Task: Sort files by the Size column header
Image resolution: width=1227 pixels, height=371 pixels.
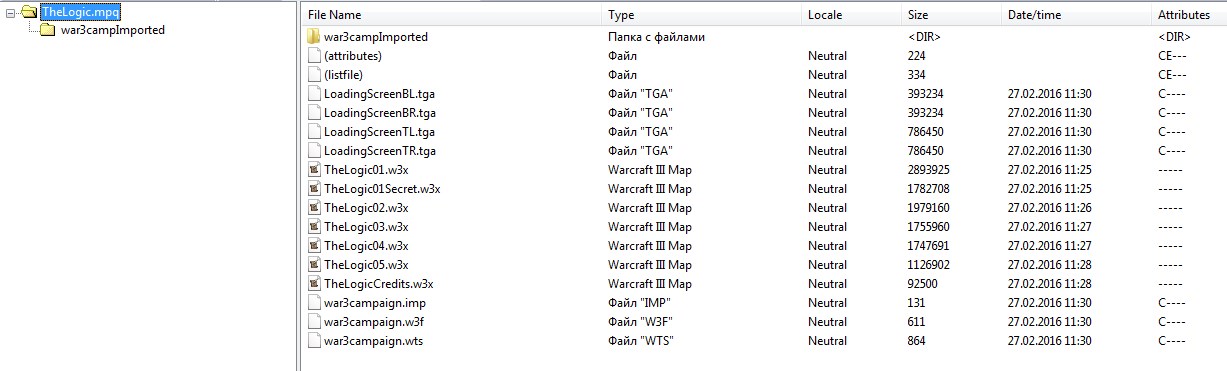Action: 952,15
